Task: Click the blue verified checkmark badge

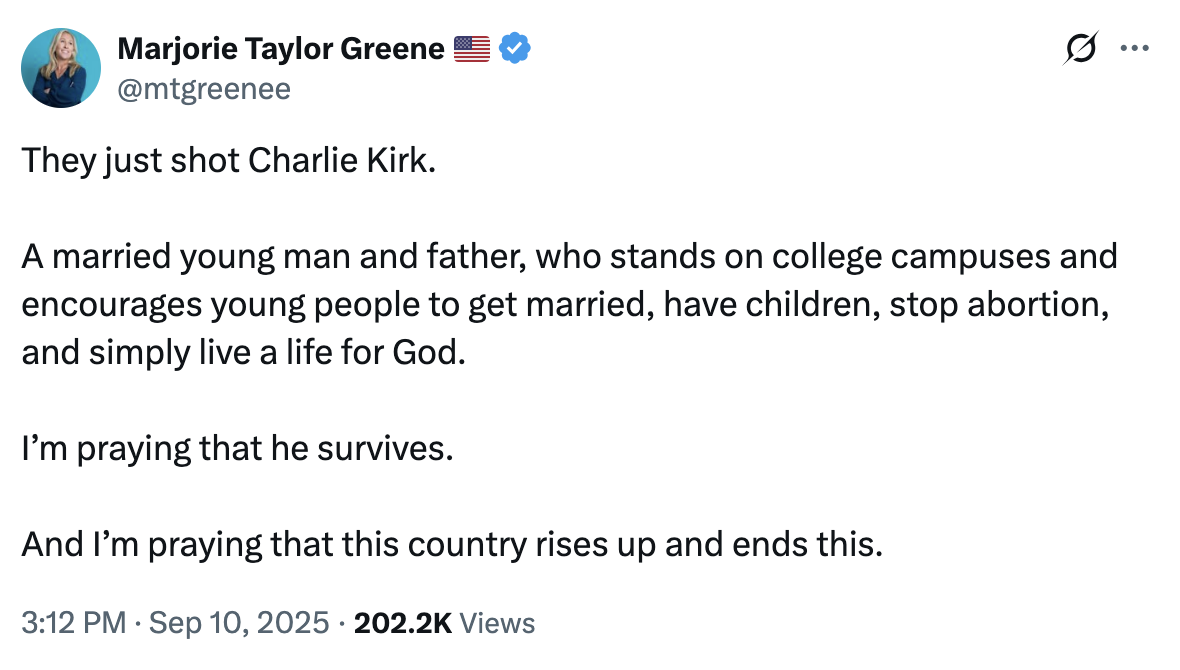Action: coord(514,47)
